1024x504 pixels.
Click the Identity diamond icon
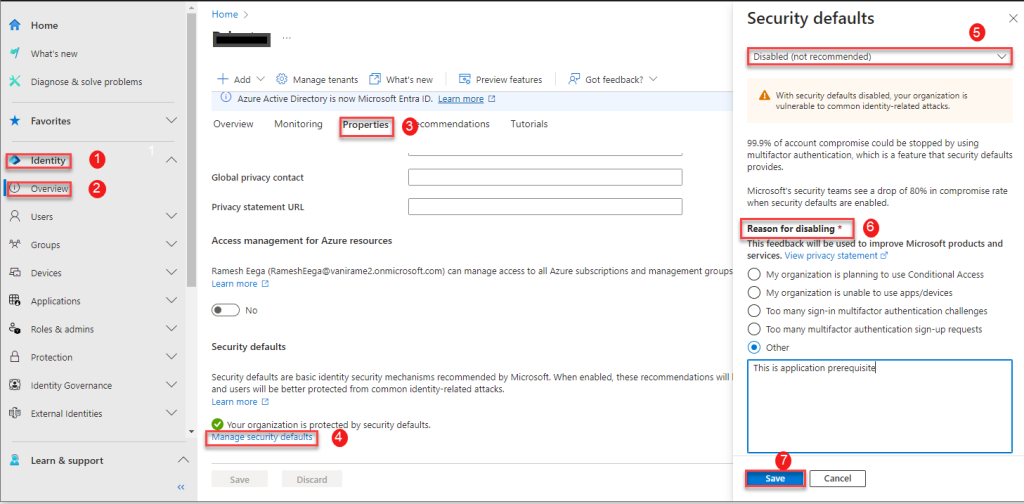[x=14, y=160]
